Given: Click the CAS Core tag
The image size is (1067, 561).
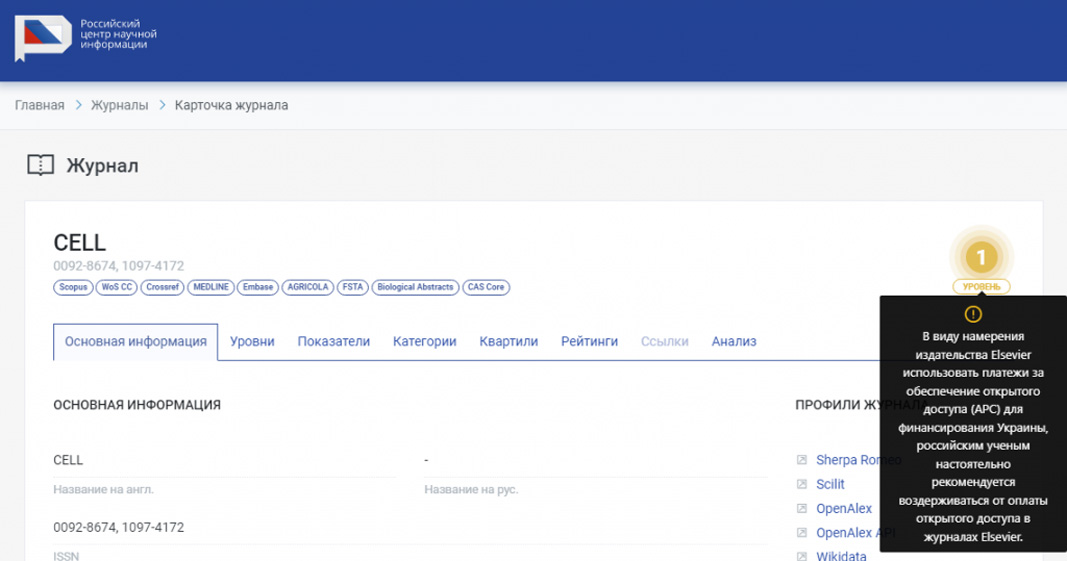Looking at the screenshot, I should (486, 287).
